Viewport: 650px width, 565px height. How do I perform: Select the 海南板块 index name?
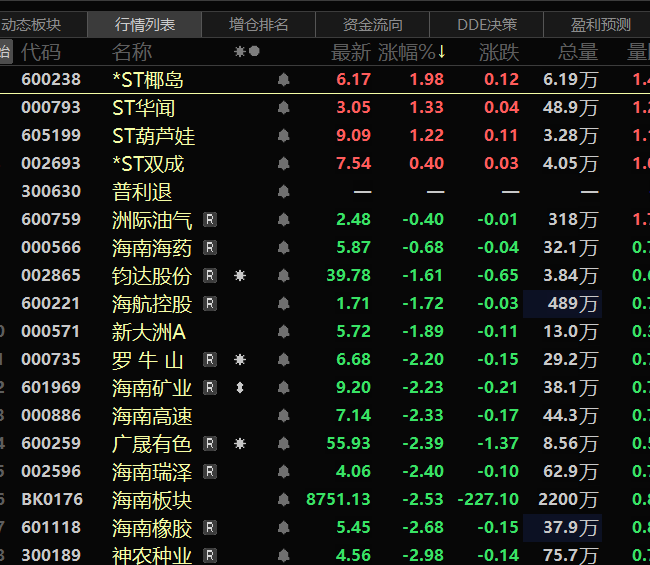(152, 500)
